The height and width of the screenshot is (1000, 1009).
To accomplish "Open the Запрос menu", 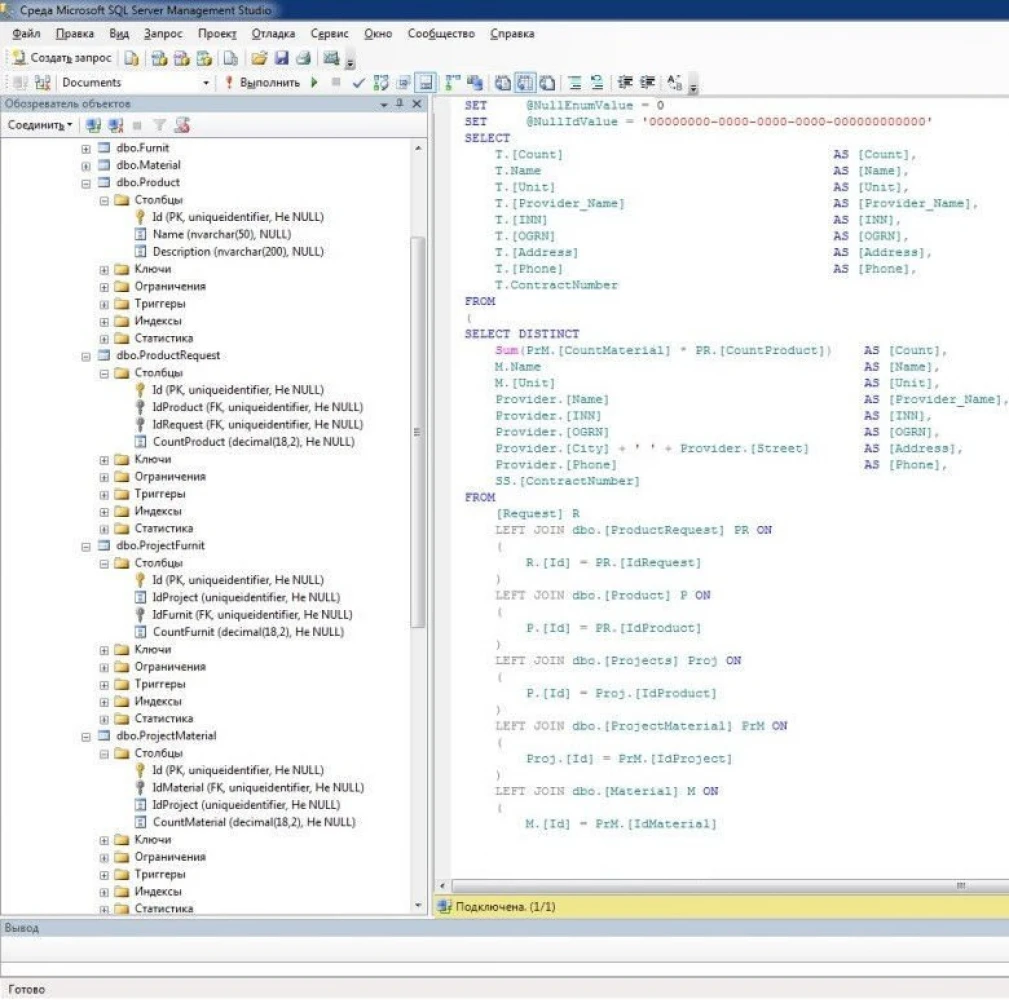I will (163, 33).
